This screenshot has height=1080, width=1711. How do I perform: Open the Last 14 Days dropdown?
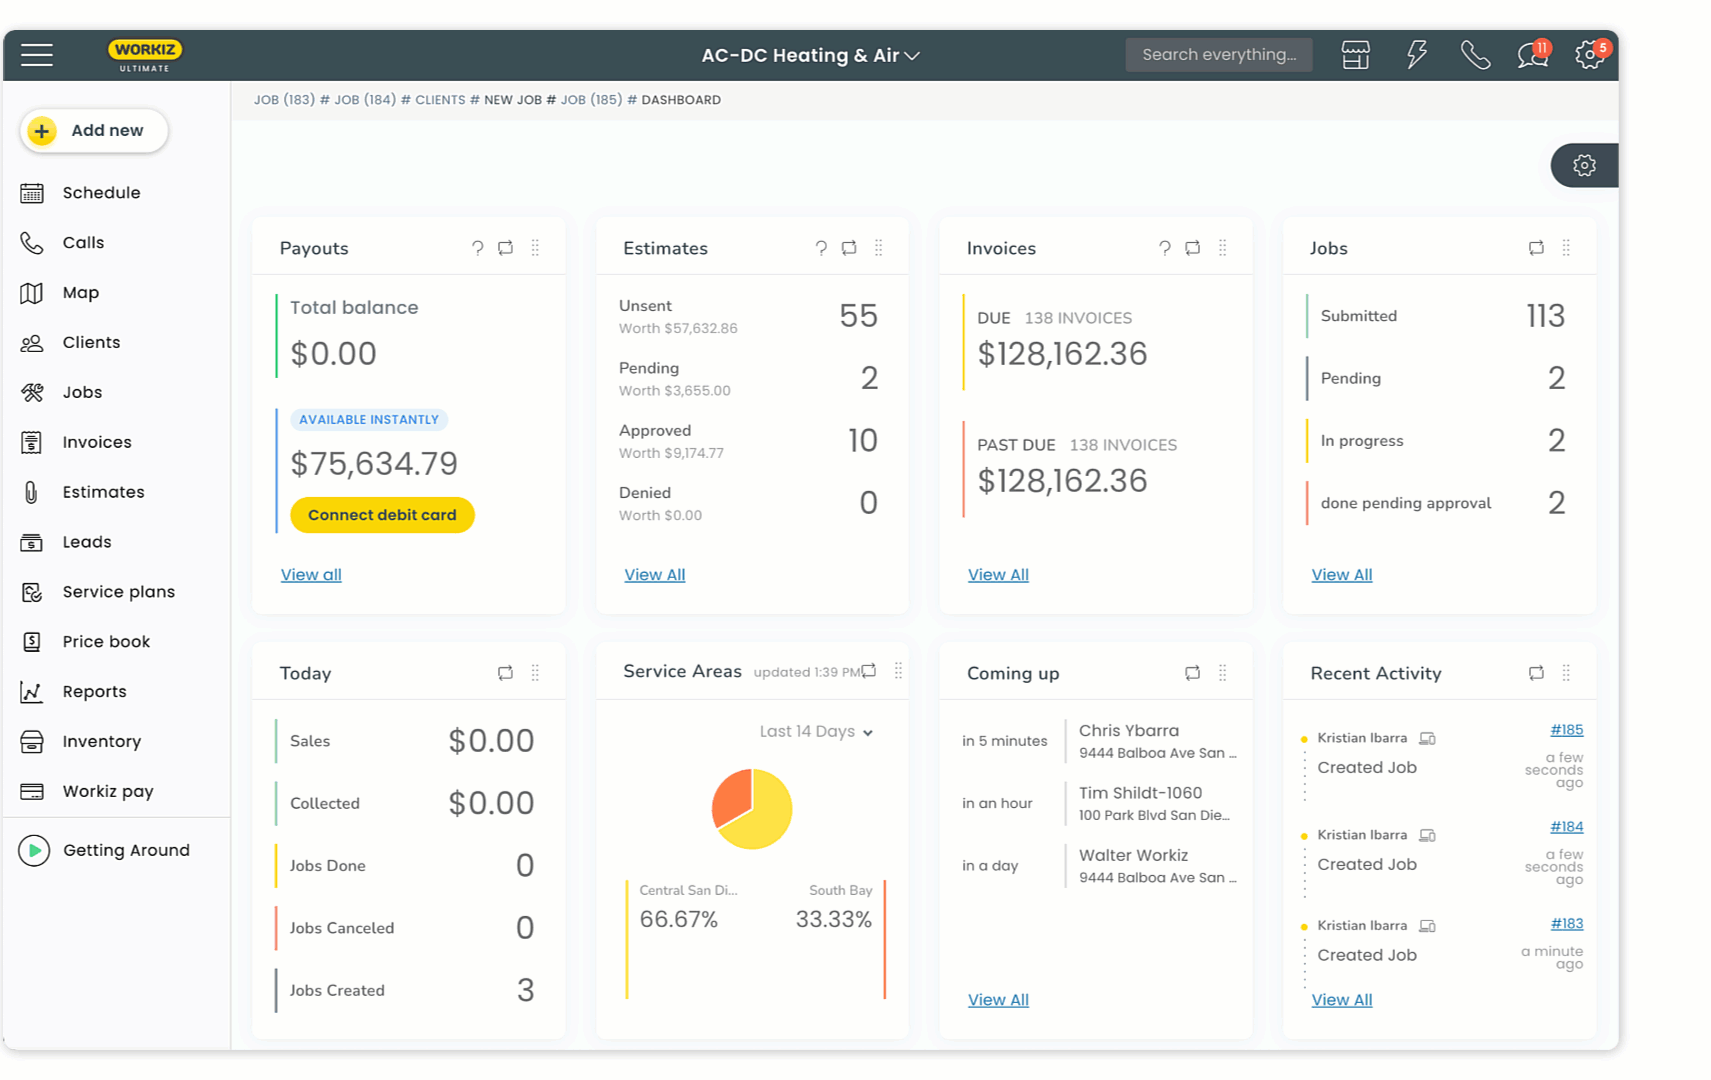click(815, 731)
